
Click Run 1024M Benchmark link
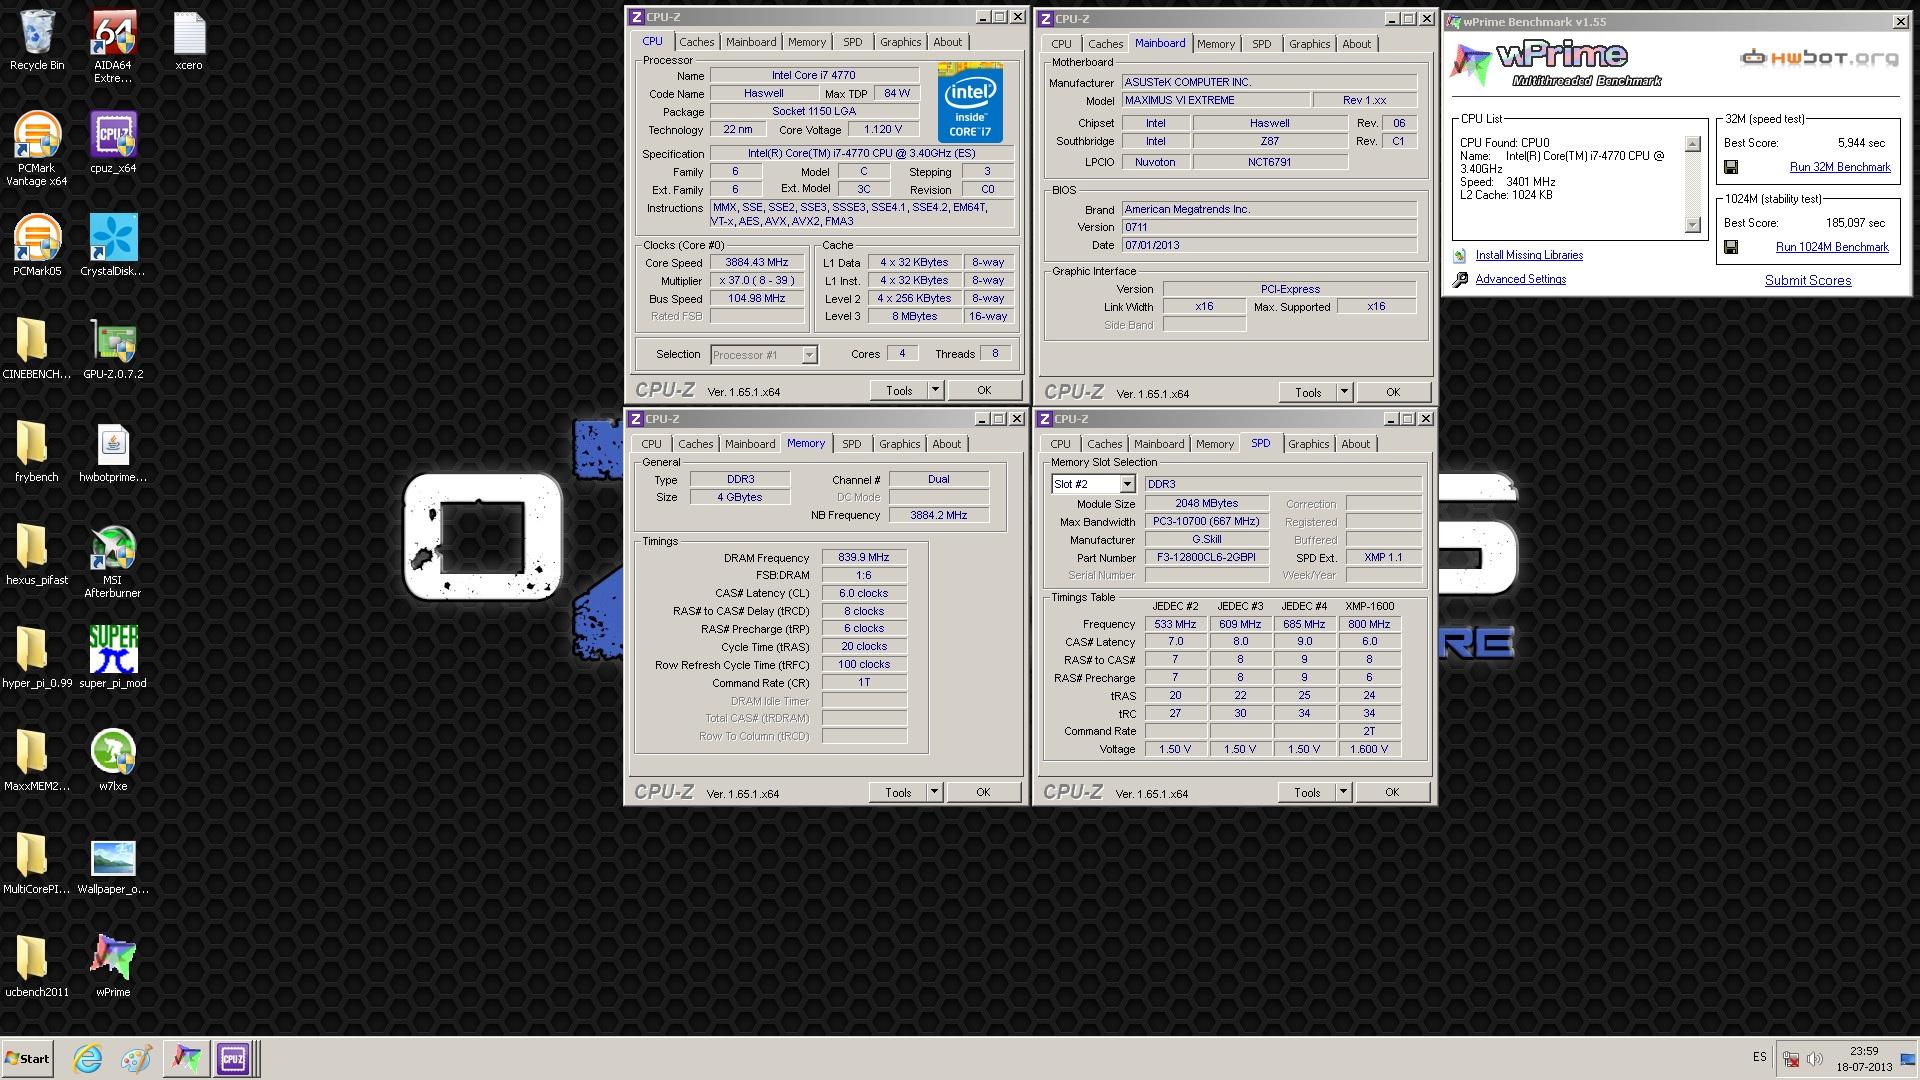1832,247
